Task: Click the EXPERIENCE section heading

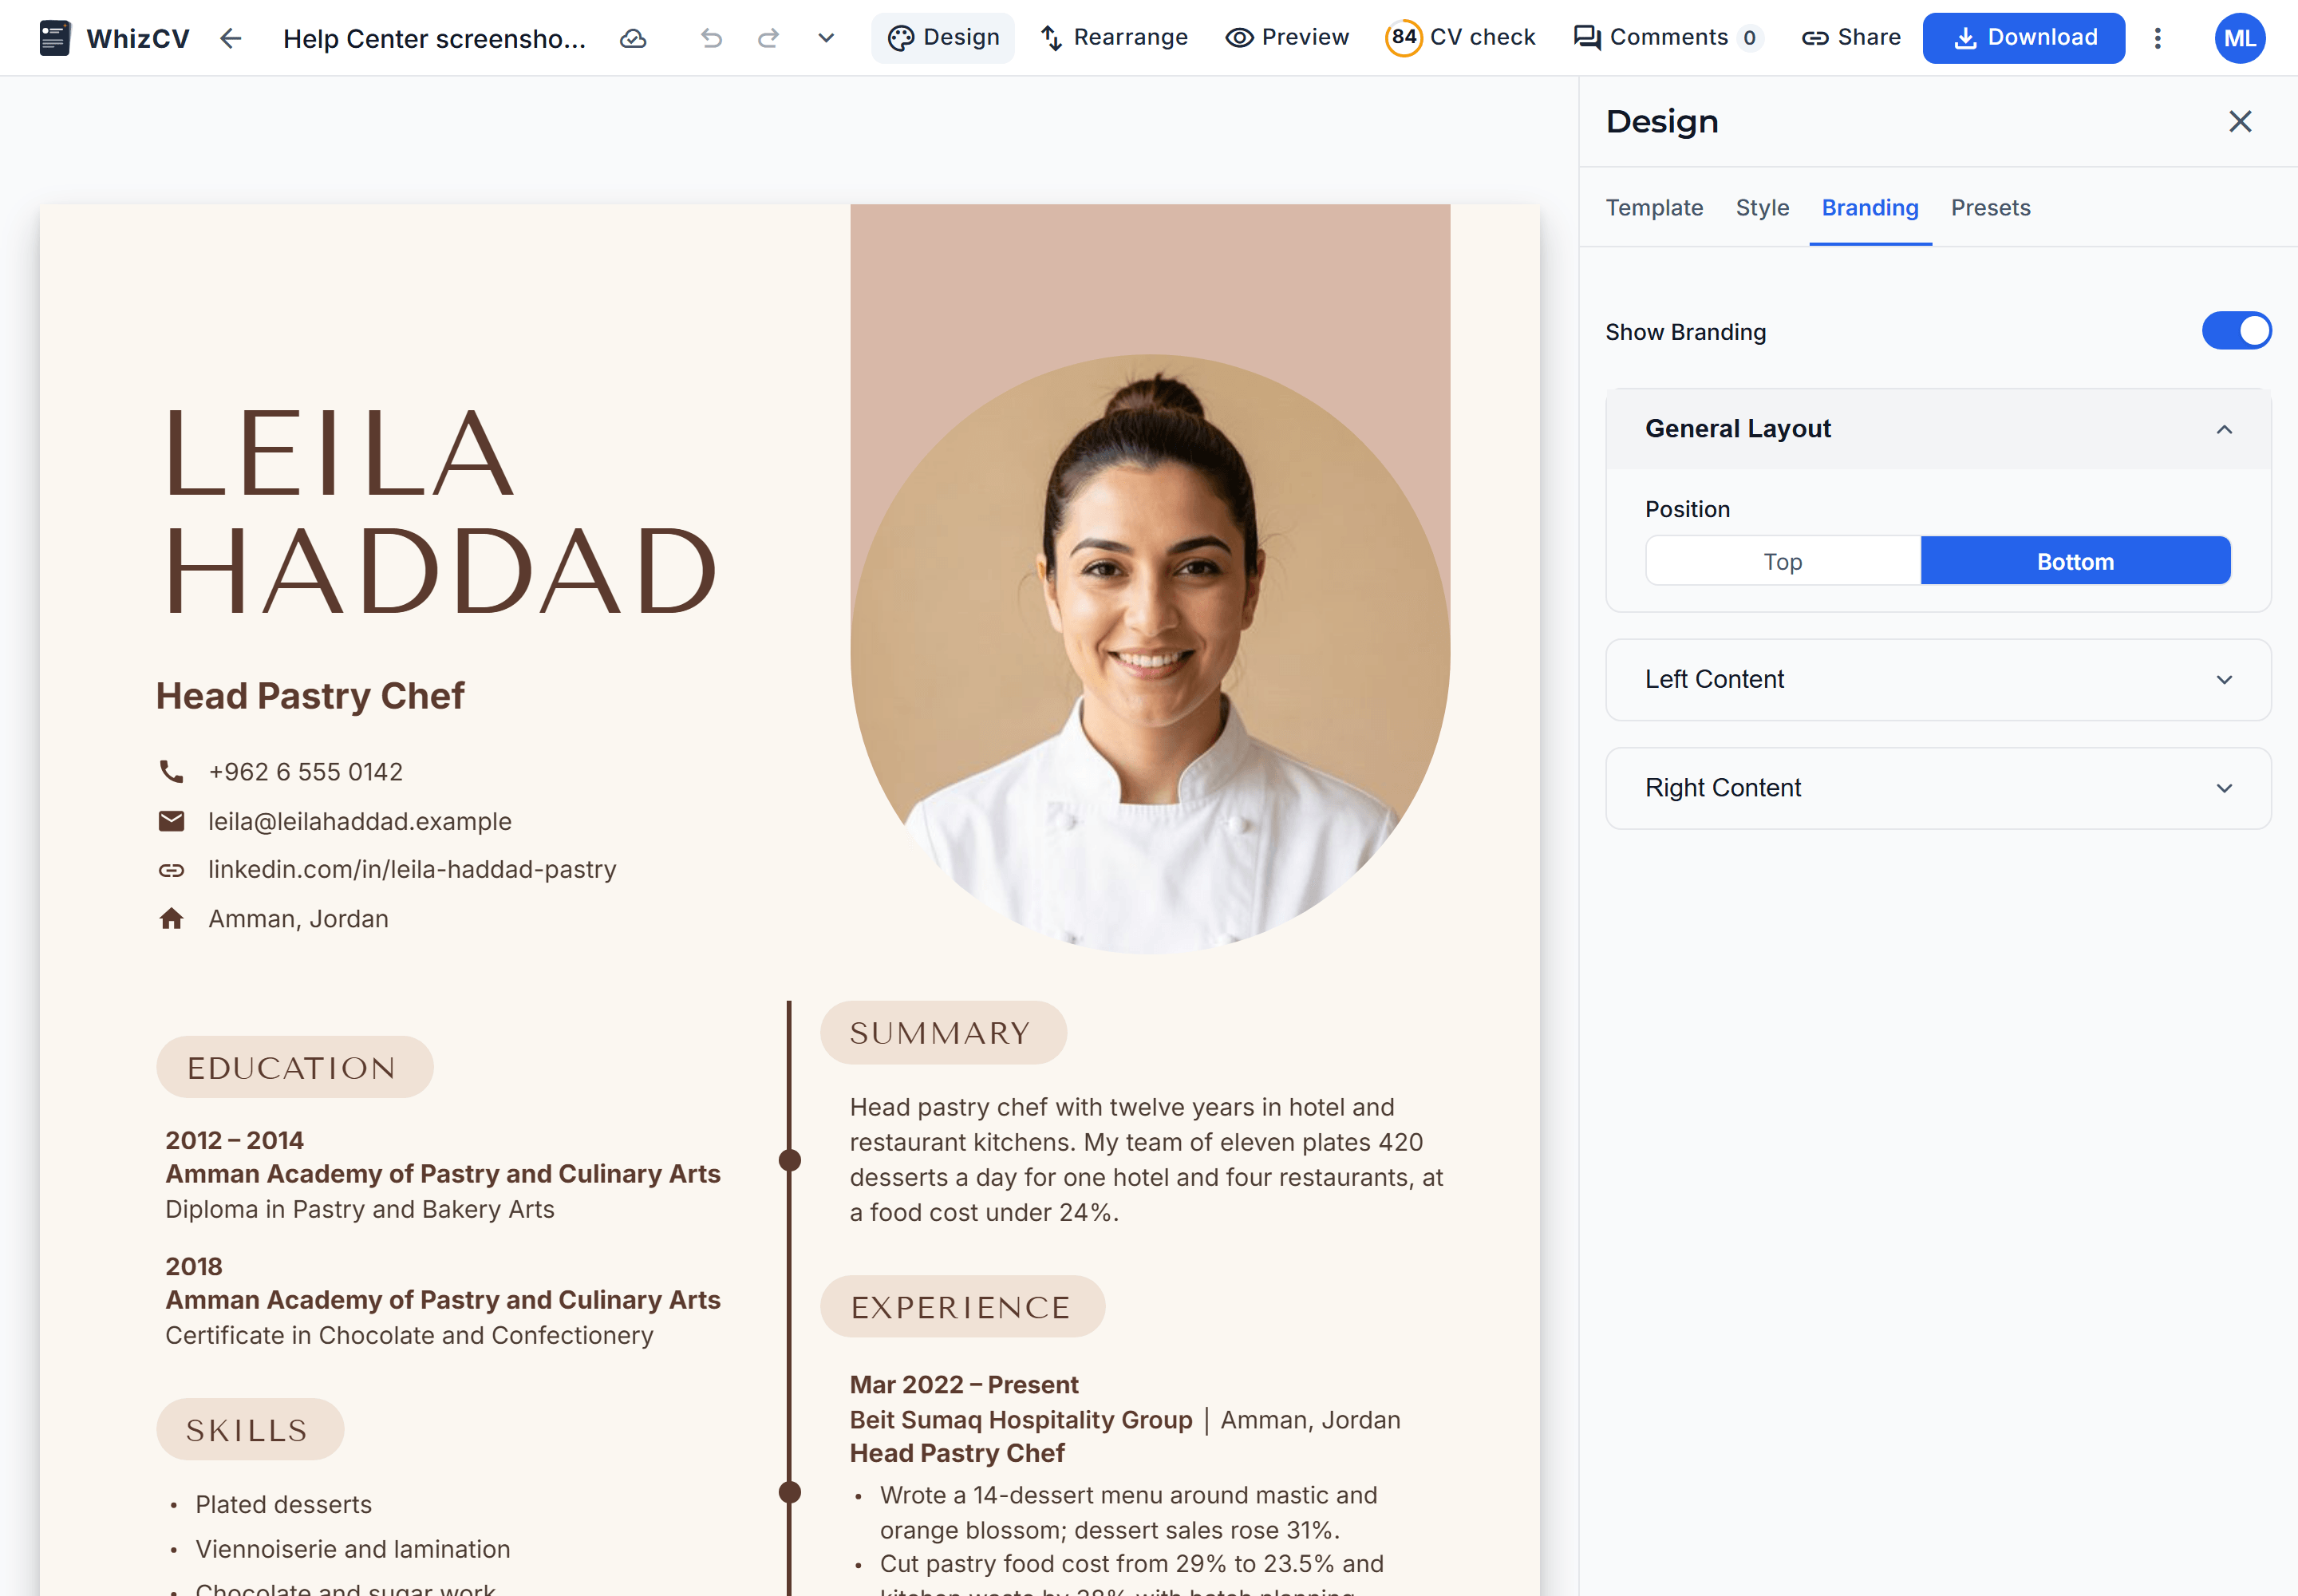Action: pos(962,1306)
